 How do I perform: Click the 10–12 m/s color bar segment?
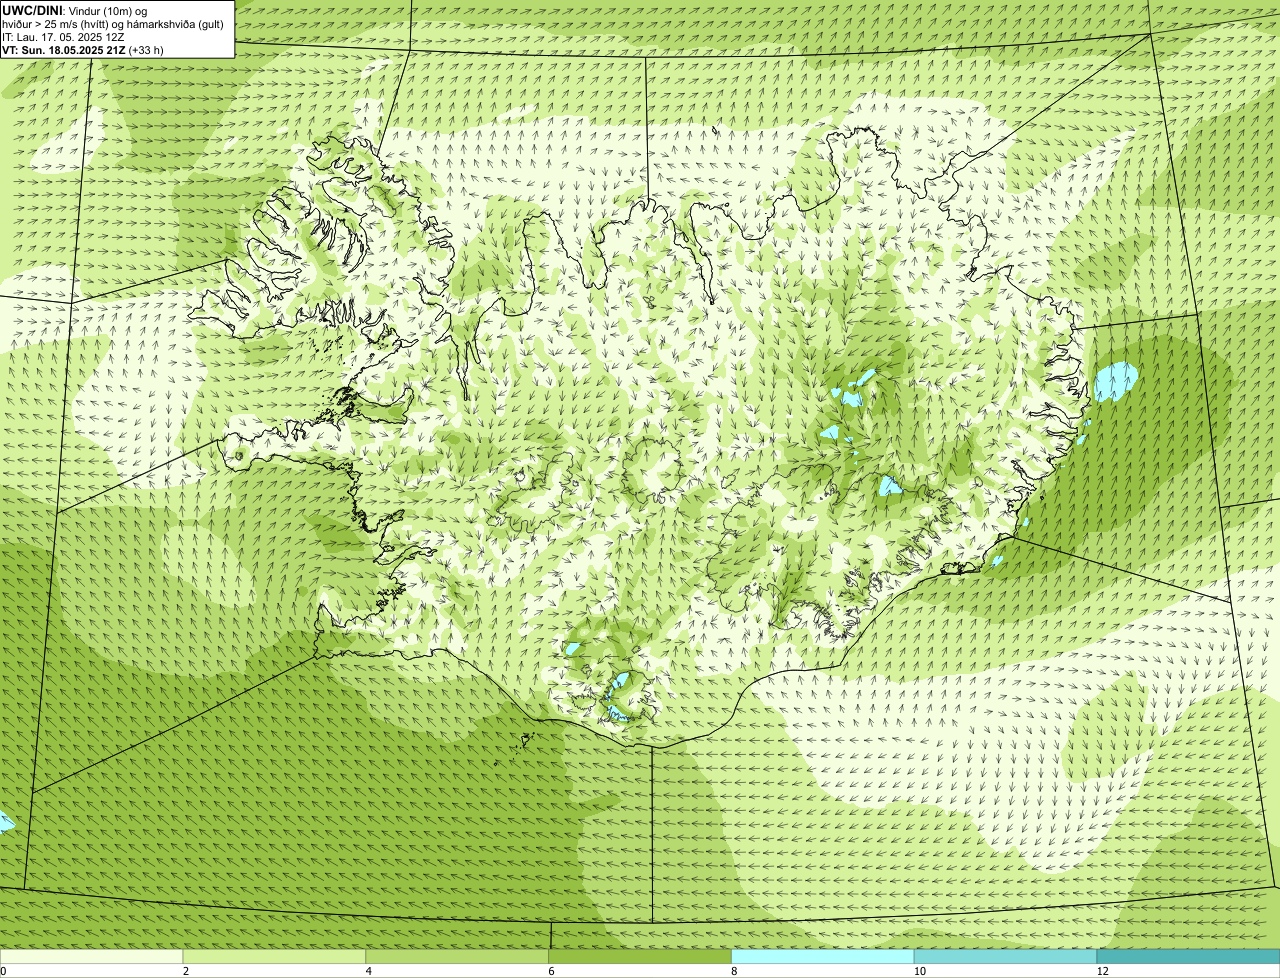pos(1005,957)
